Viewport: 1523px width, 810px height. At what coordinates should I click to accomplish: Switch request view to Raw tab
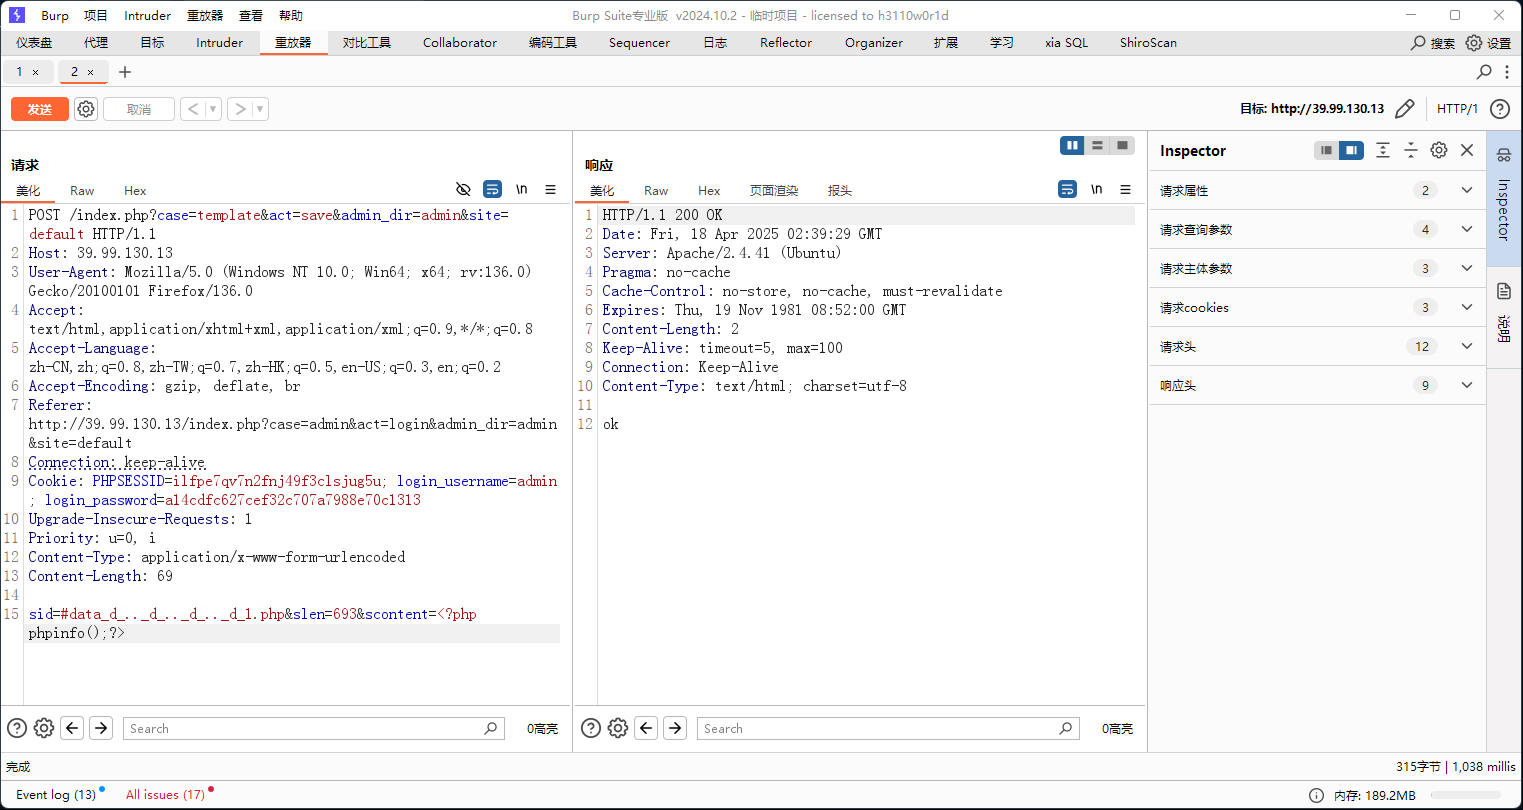pyautogui.click(x=82, y=190)
